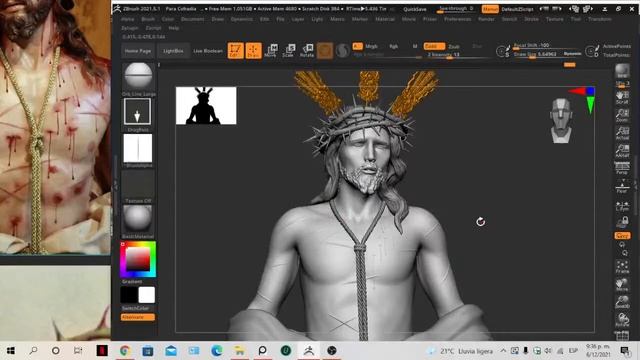Adjust the See-through slider
Screen dimensions: 640x360
click(x=456, y=9)
